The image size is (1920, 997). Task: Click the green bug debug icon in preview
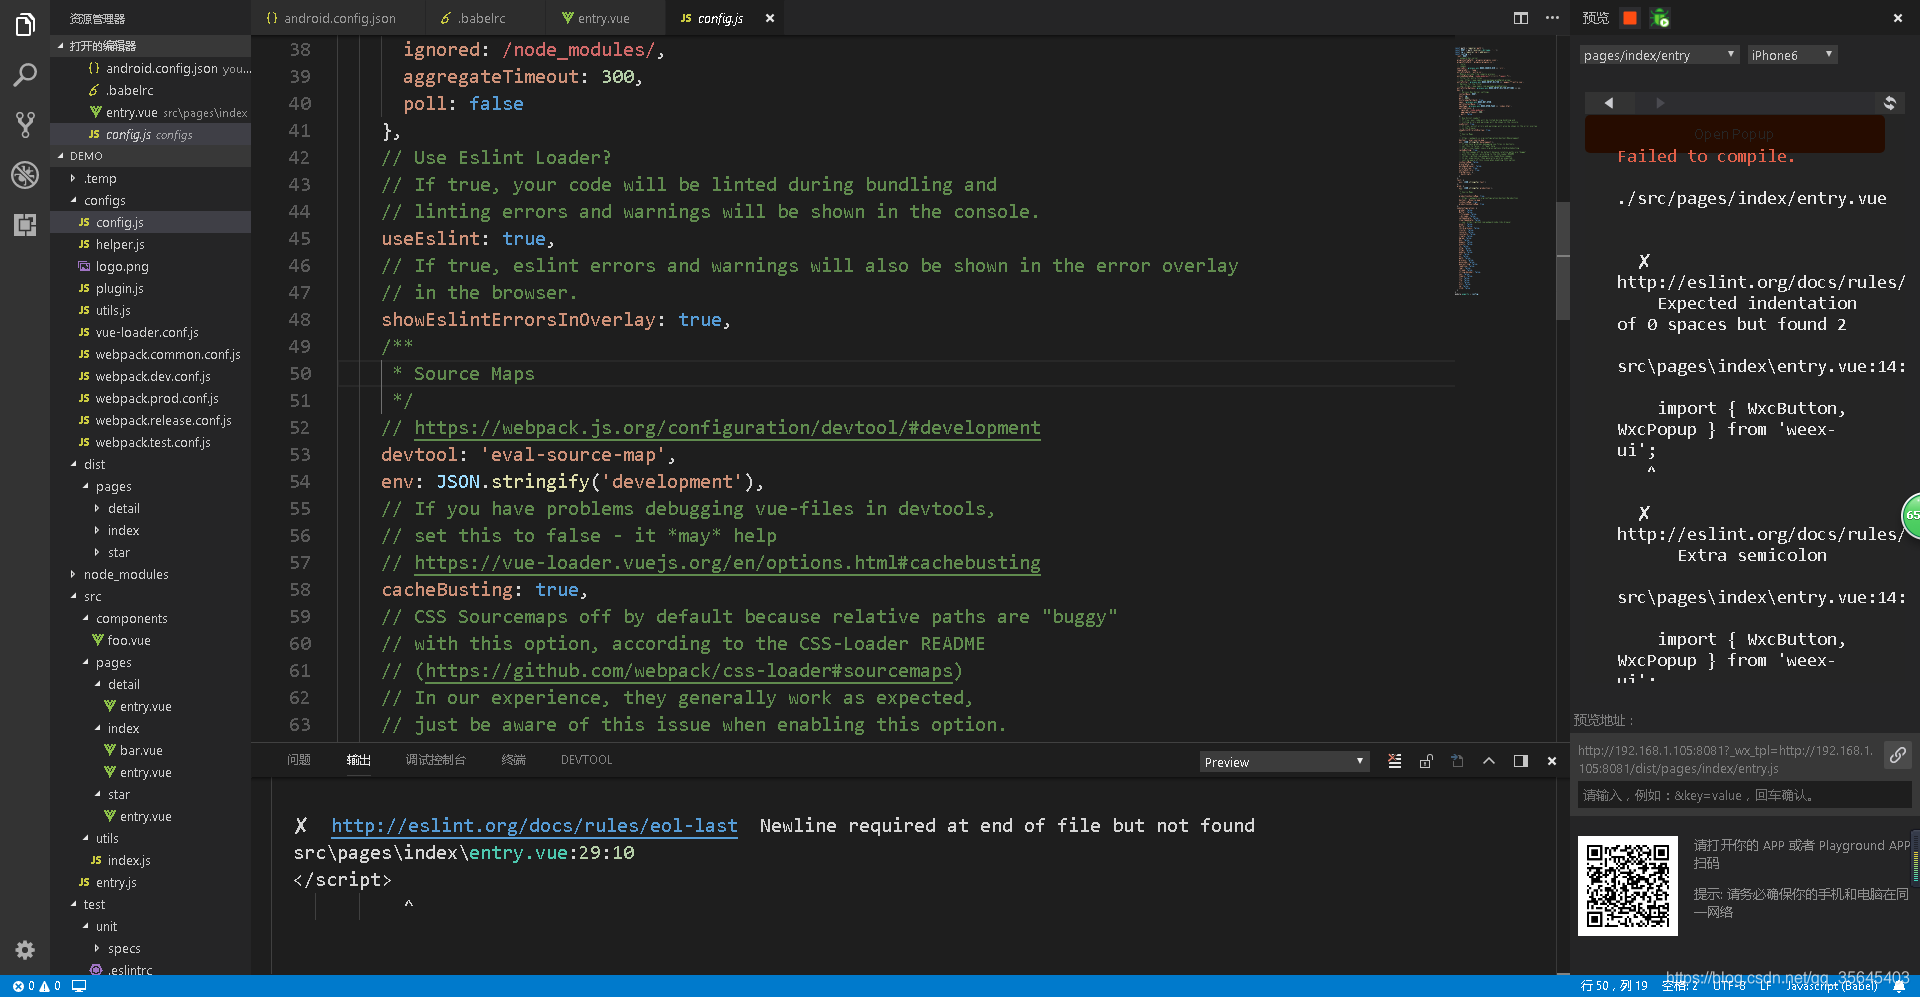click(x=1660, y=18)
